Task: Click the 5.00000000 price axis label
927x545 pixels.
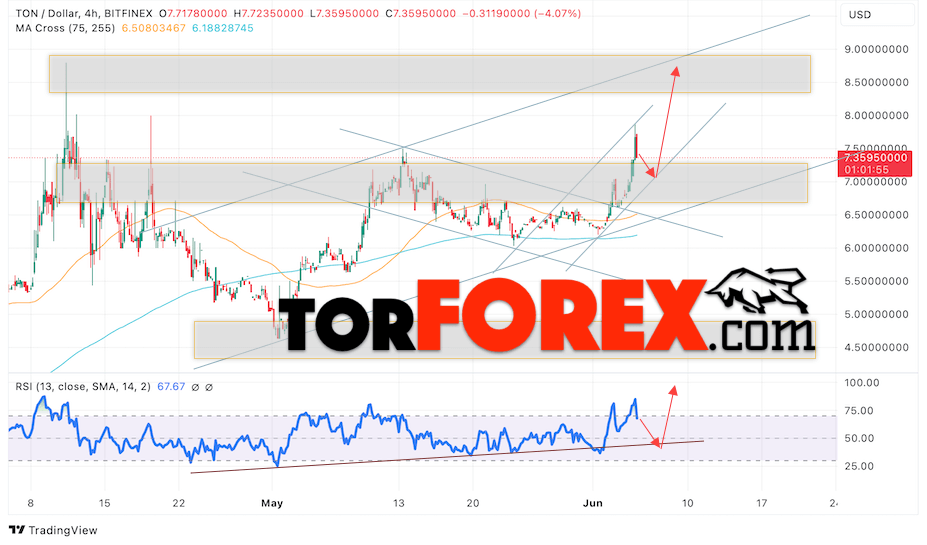Action: (x=877, y=314)
